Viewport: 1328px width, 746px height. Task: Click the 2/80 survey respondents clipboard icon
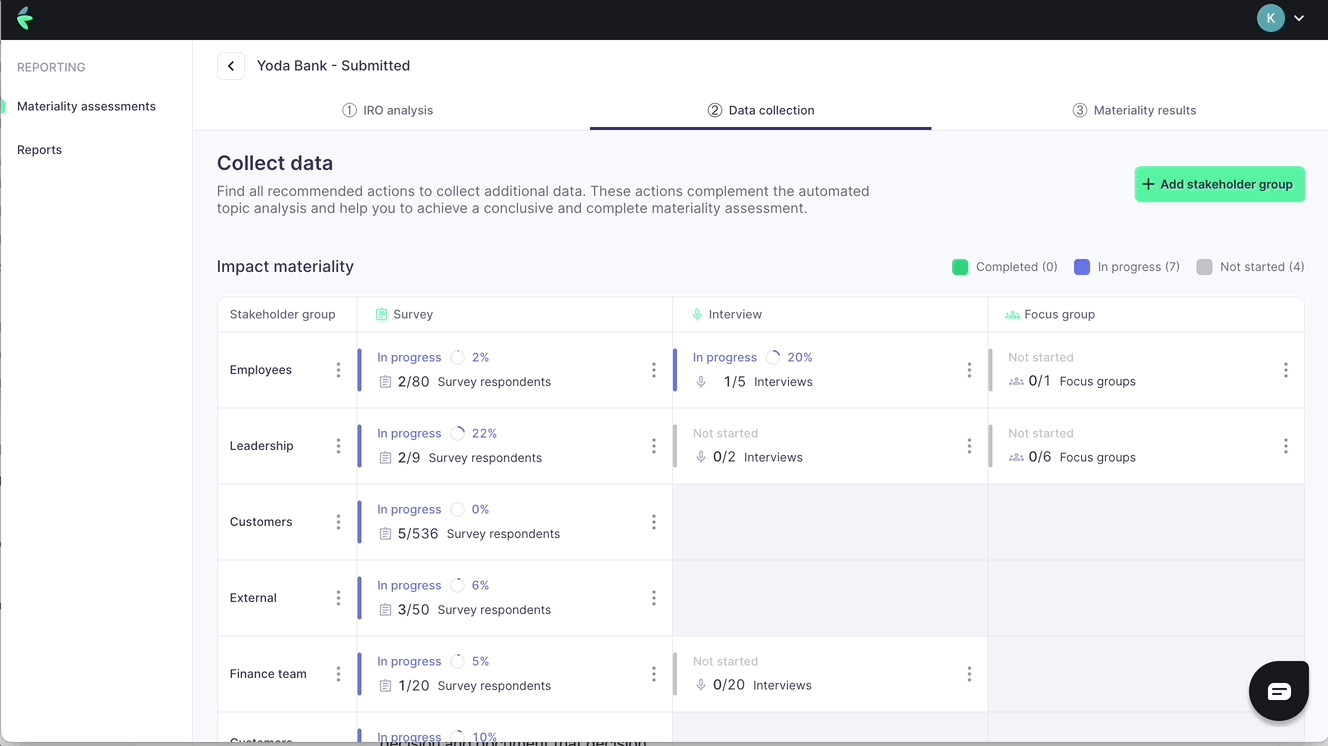pyautogui.click(x=385, y=382)
